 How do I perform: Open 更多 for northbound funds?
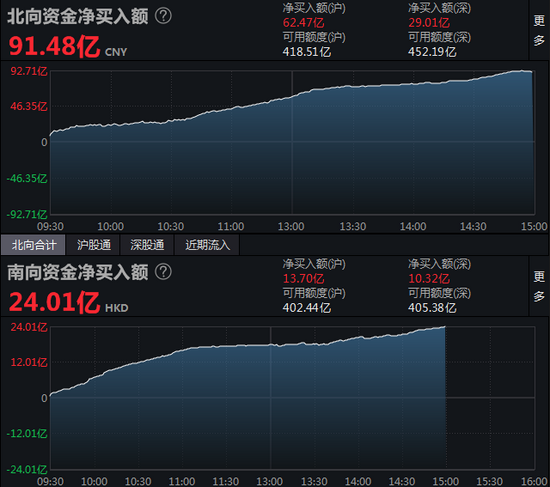tap(539, 30)
